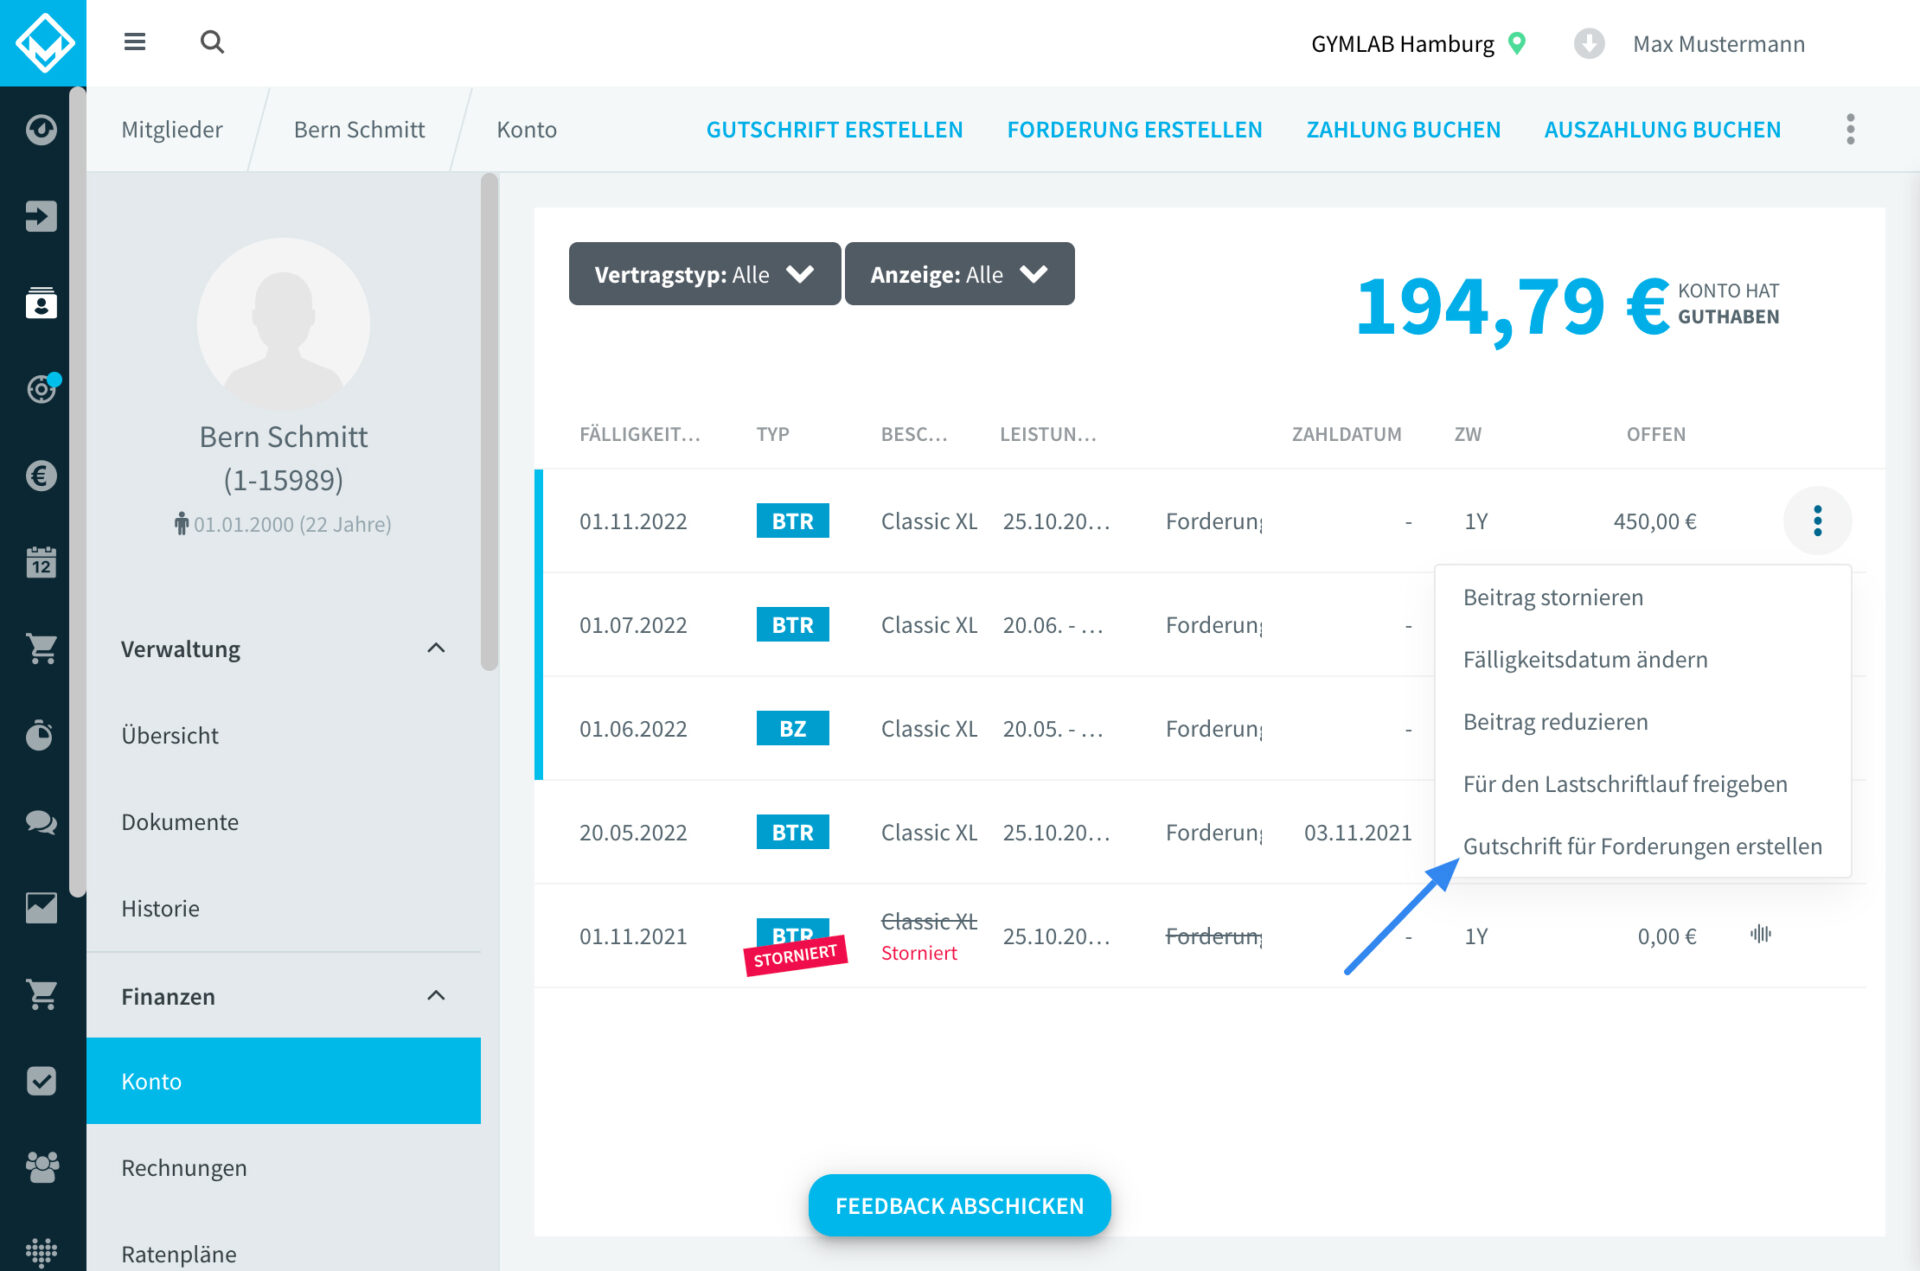Click the search magnifier icon
This screenshot has width=1920, height=1271.
(212, 42)
